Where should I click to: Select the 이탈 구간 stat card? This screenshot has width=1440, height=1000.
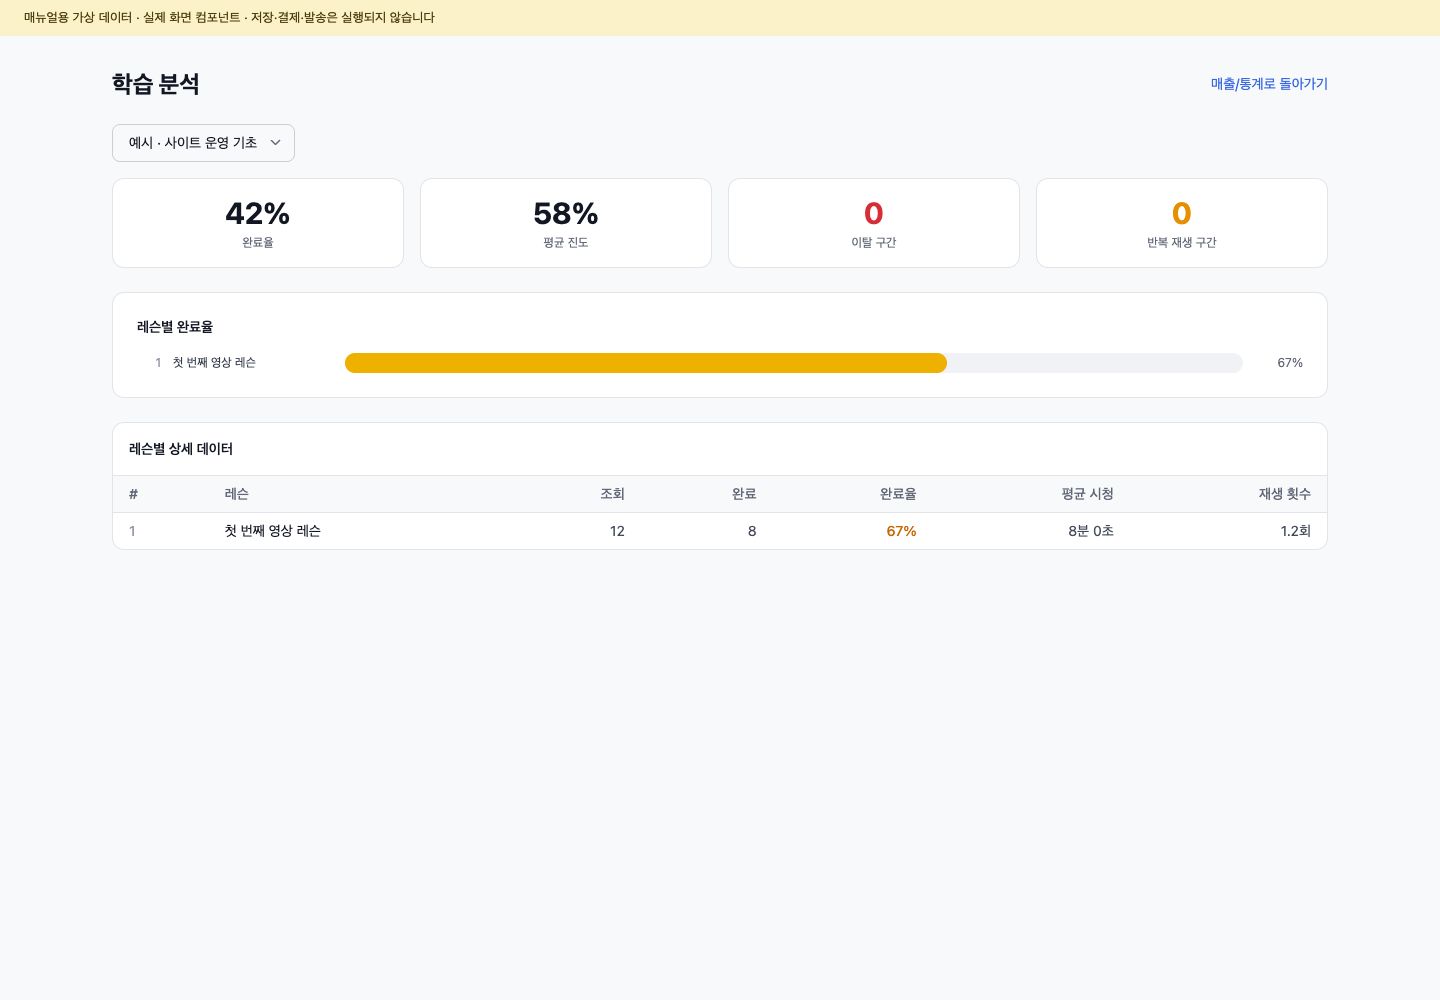coord(874,223)
